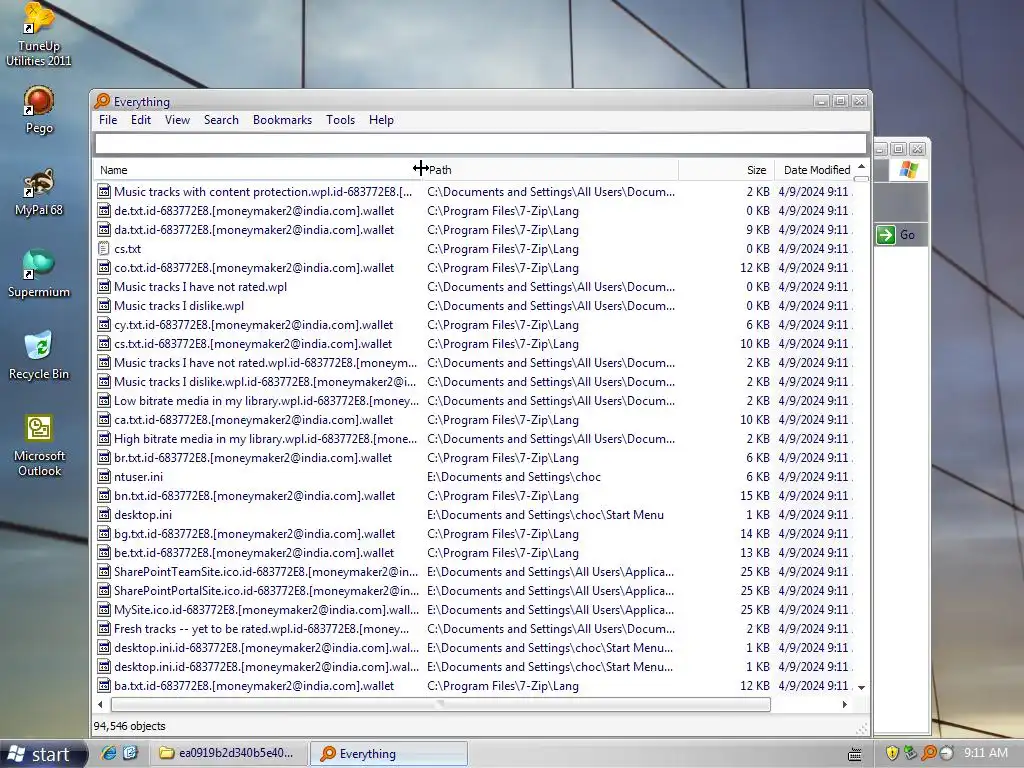Image resolution: width=1024 pixels, height=768 pixels.
Task: Click the second quick launch icon
Action: click(x=130, y=753)
